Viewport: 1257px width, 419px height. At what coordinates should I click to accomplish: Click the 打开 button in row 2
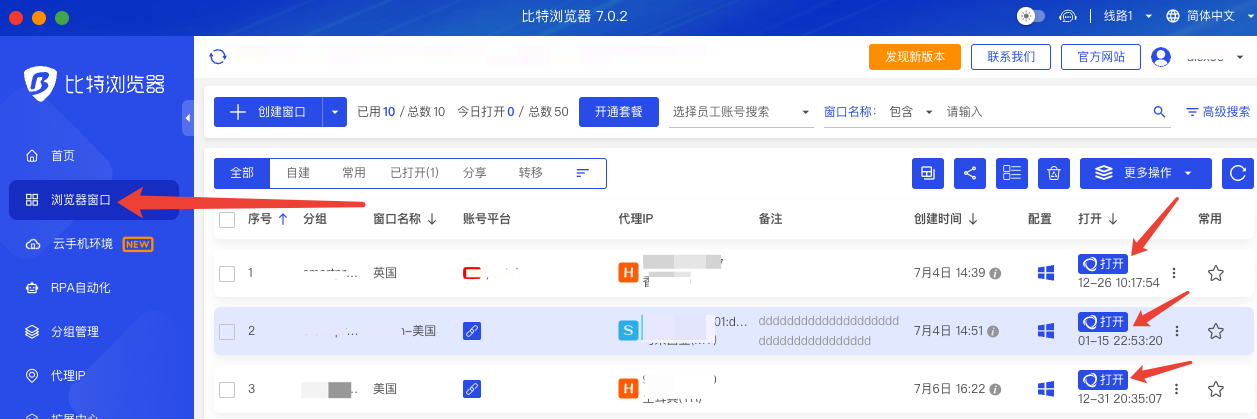pyautogui.click(x=1103, y=322)
